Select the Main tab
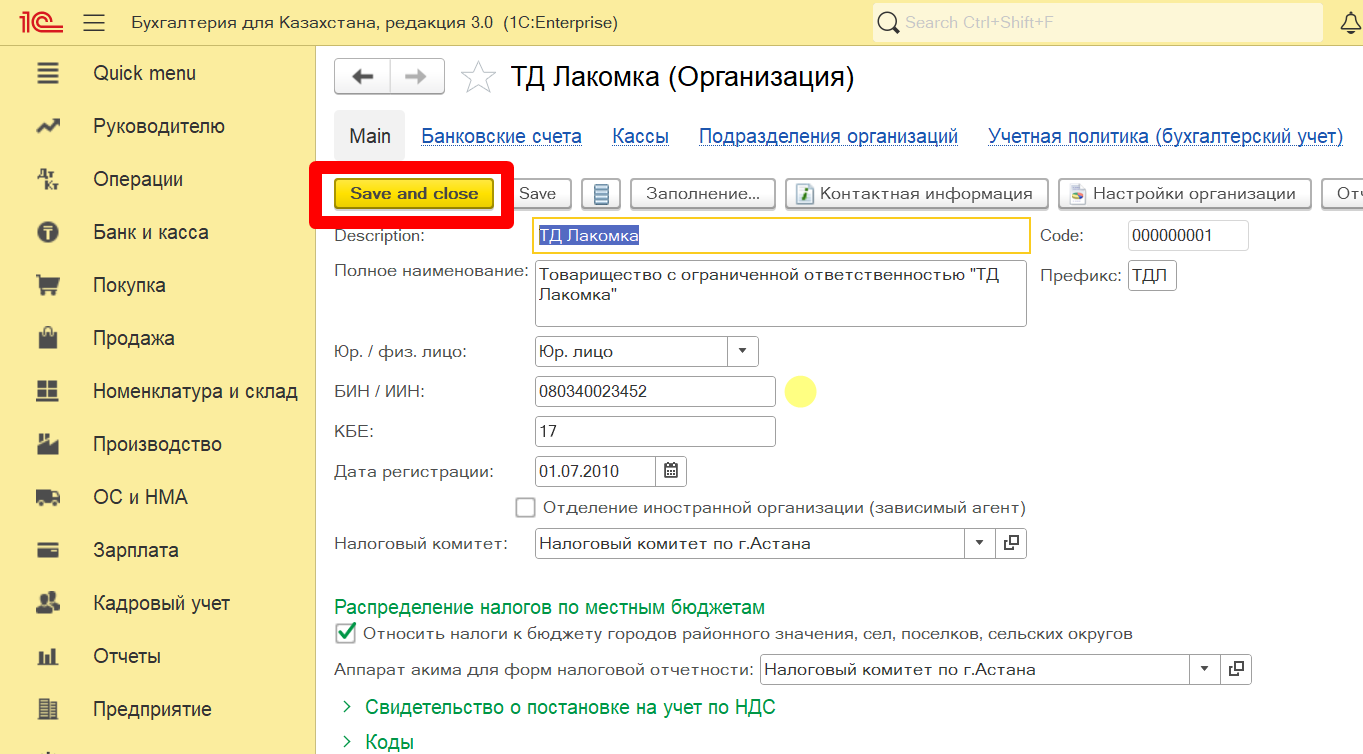This screenshot has height=754, width=1363. click(x=370, y=136)
